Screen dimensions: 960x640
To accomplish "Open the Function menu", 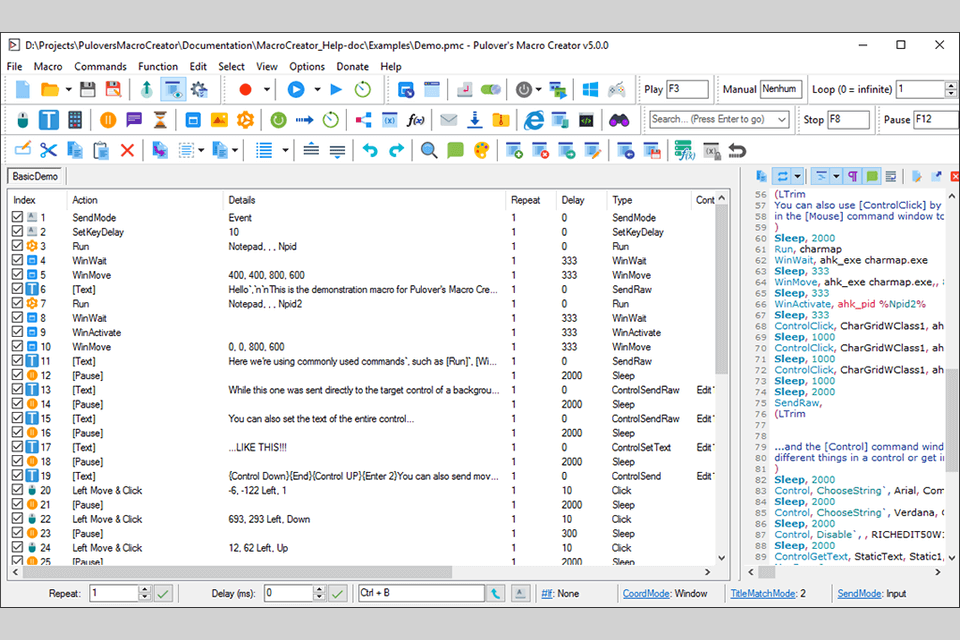I will click(158, 66).
